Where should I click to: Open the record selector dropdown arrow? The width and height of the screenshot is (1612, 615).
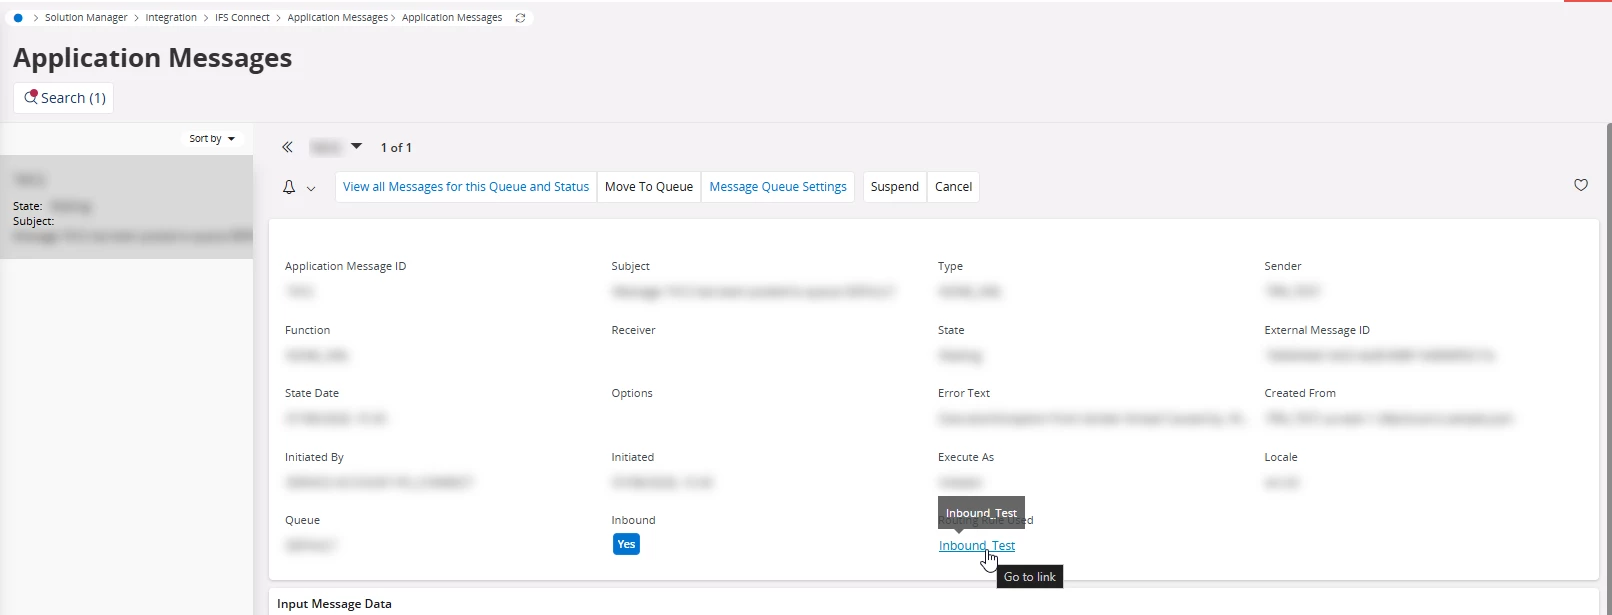pyautogui.click(x=356, y=146)
